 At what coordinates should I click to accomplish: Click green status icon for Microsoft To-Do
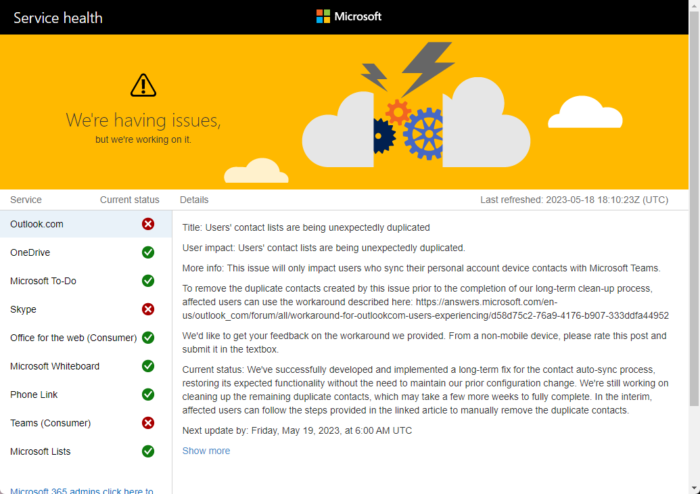coord(148,281)
